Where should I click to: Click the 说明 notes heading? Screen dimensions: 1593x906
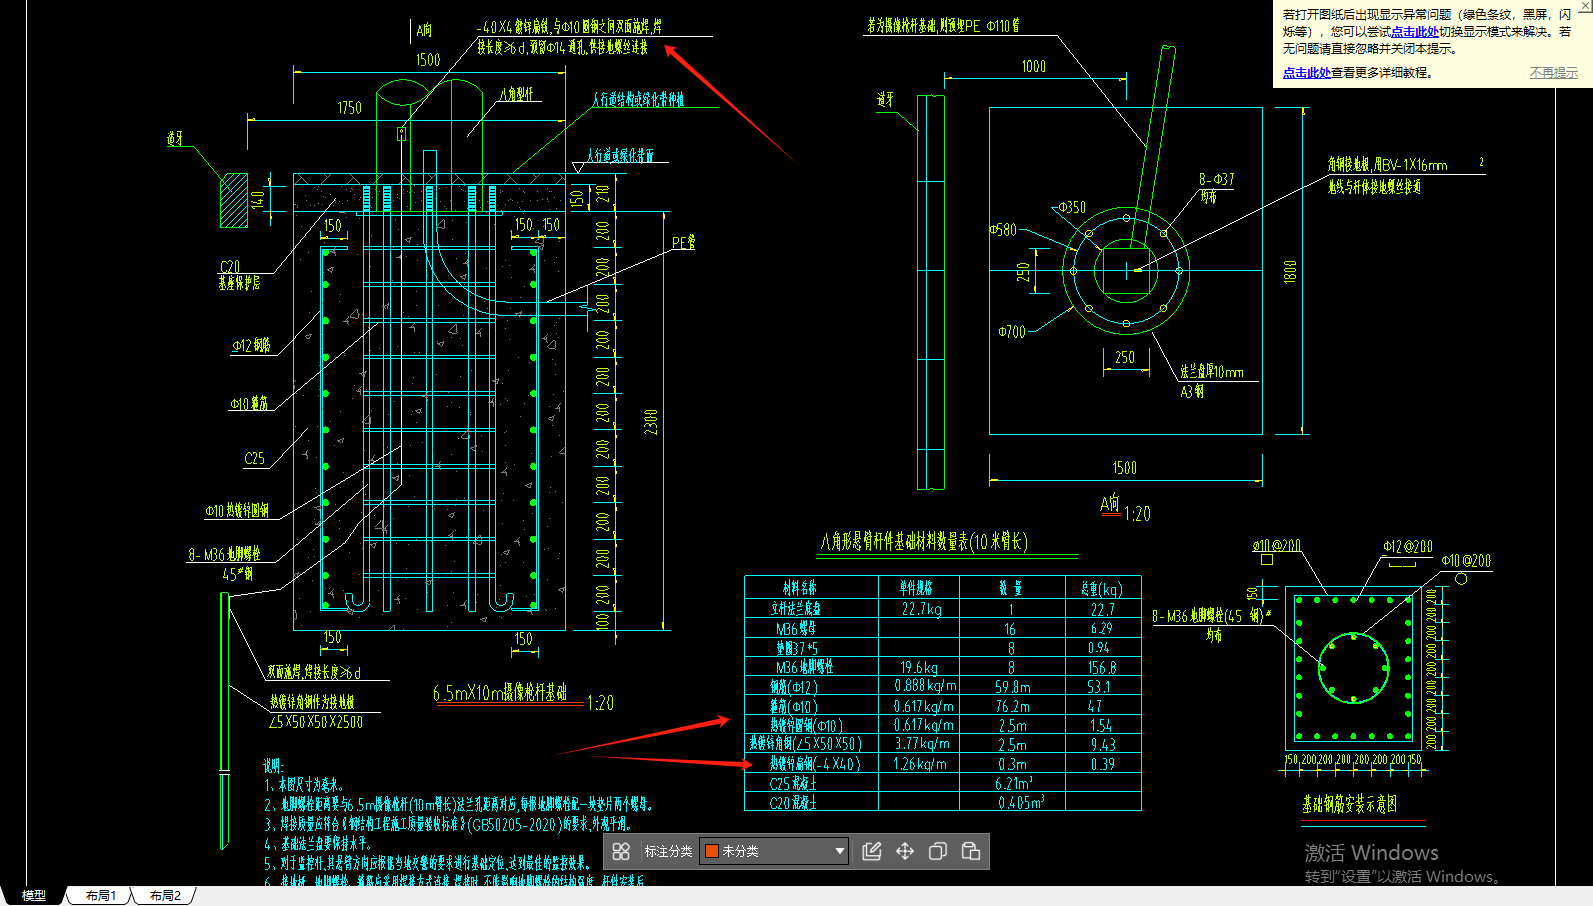coord(274,766)
